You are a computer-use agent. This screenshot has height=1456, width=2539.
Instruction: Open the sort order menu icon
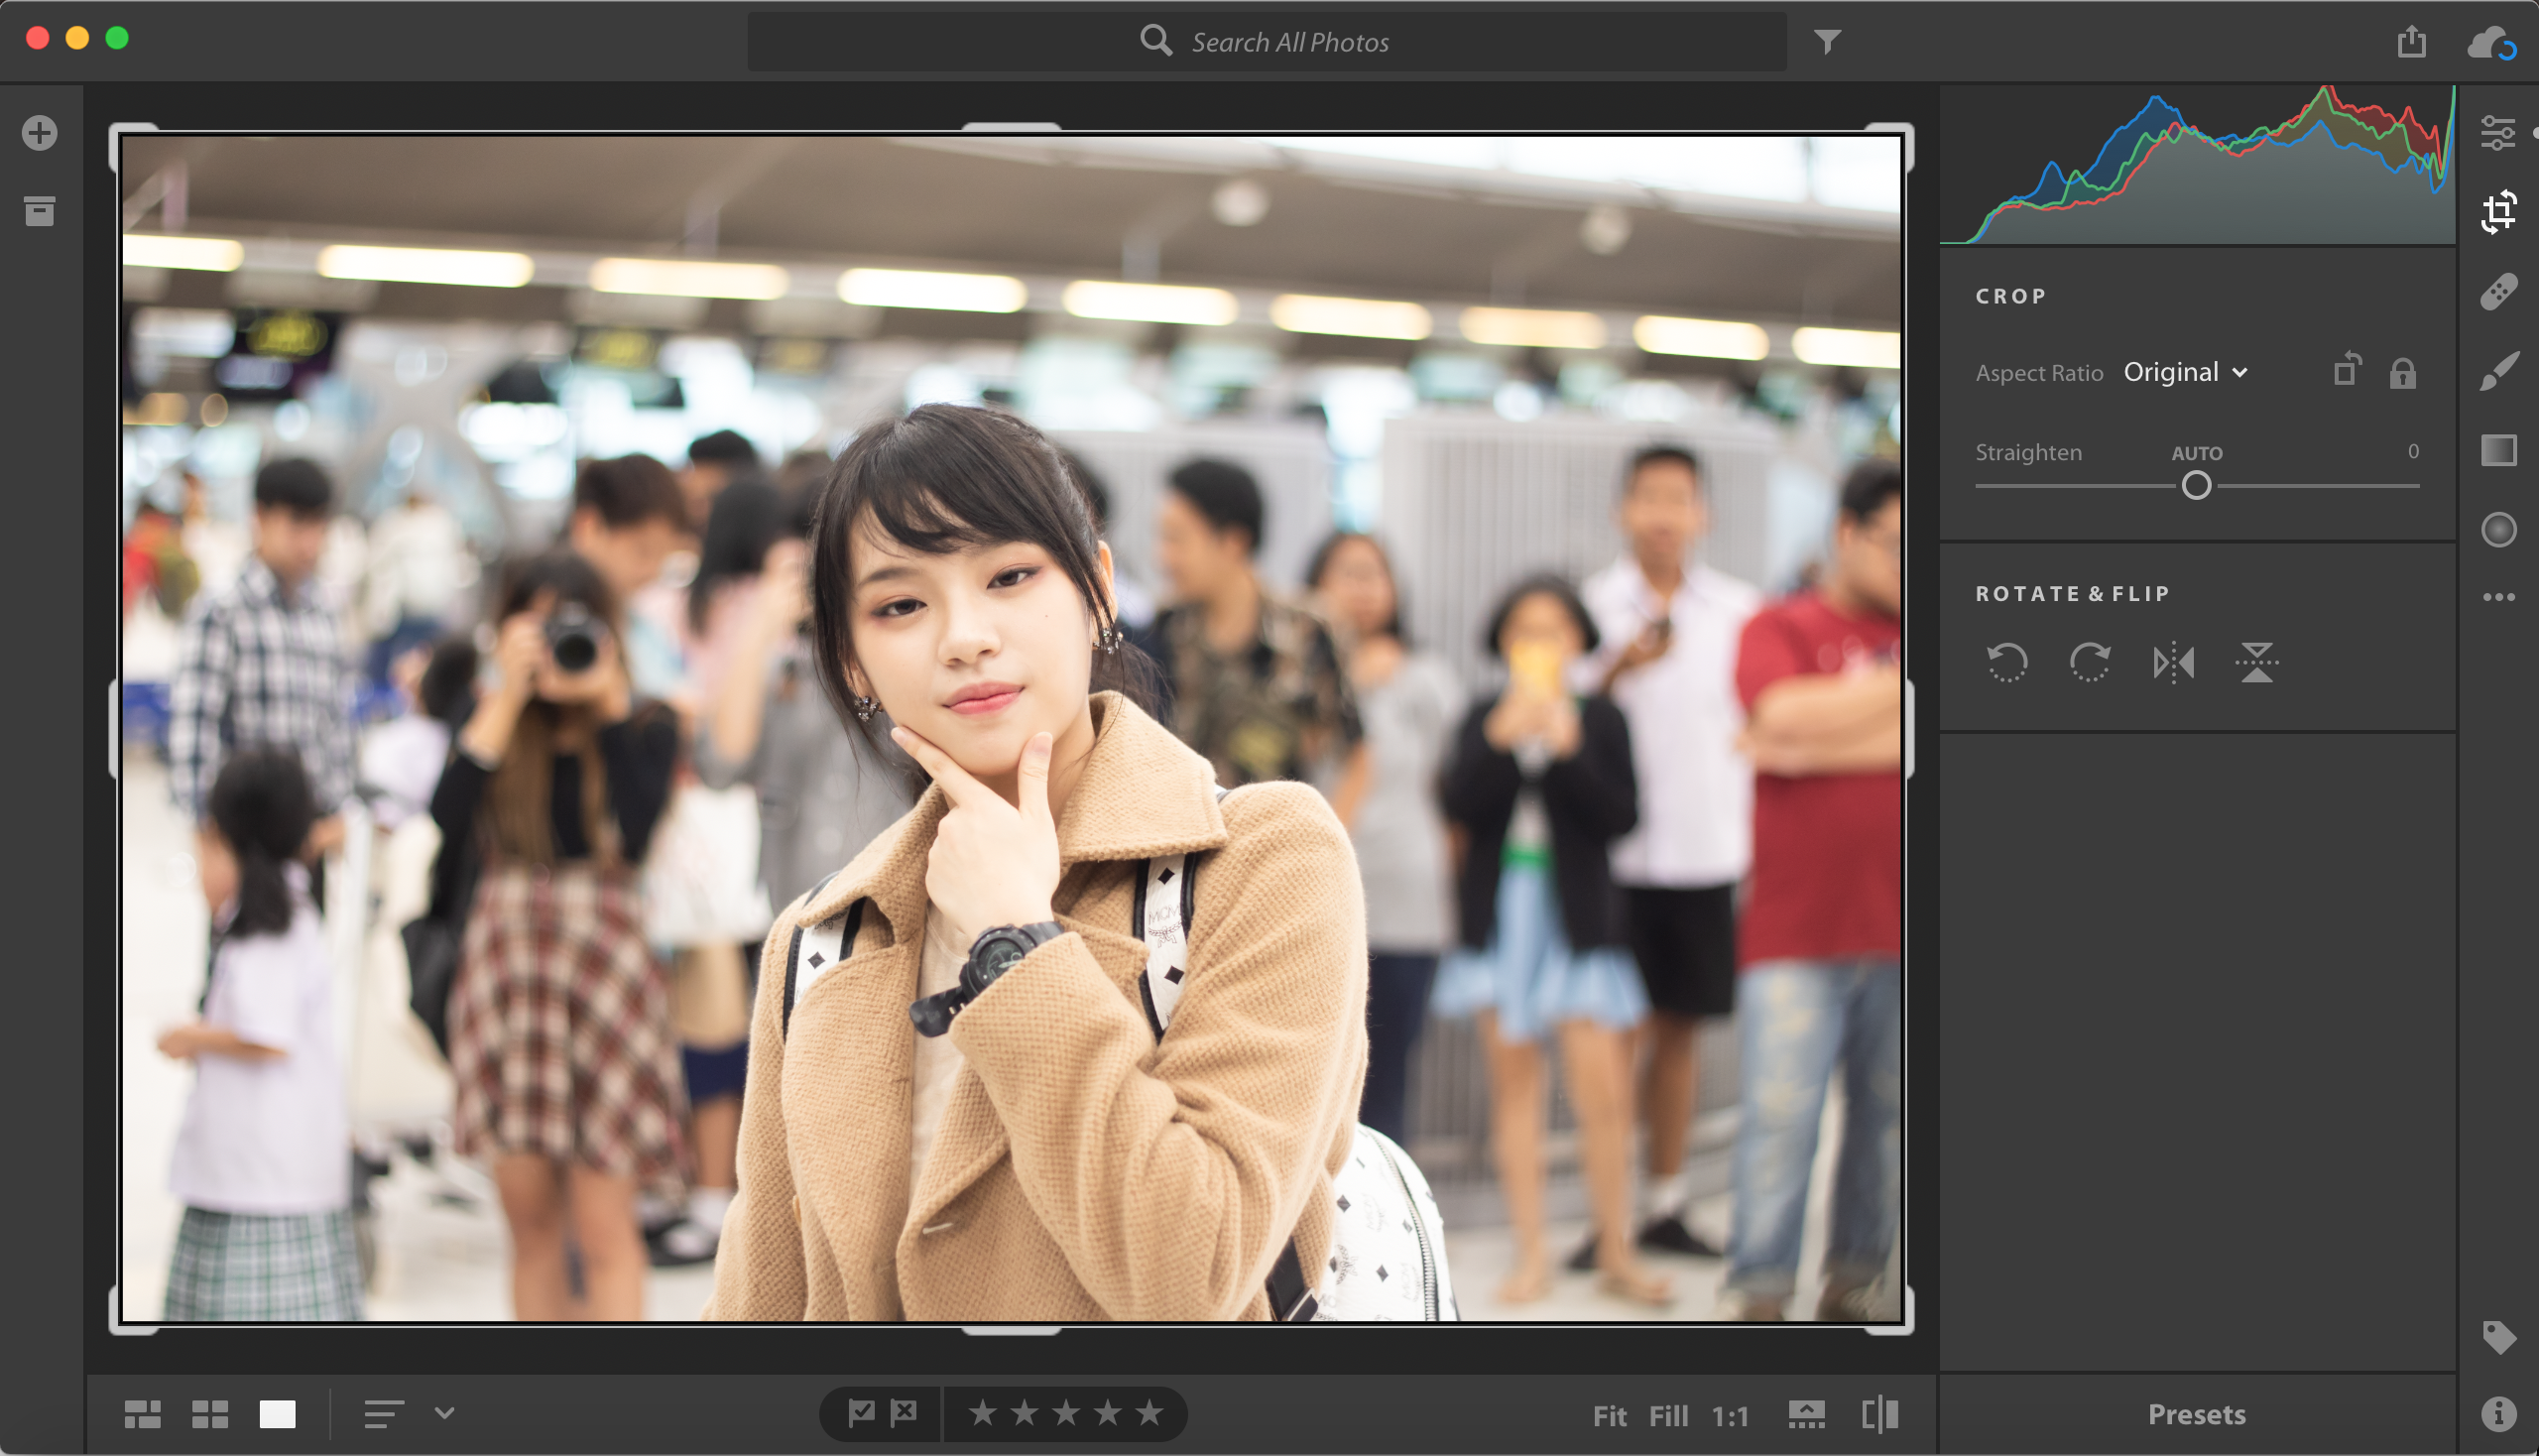383,1414
